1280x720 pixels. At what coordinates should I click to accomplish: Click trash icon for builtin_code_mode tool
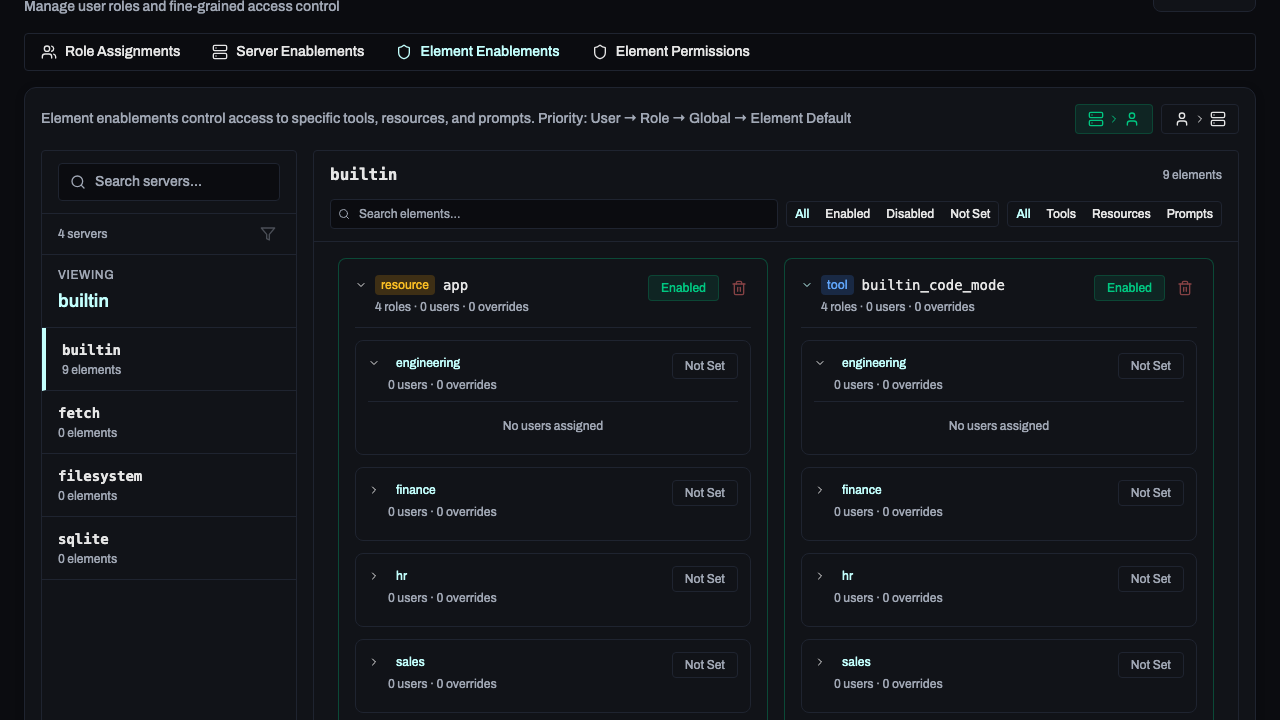(1185, 288)
